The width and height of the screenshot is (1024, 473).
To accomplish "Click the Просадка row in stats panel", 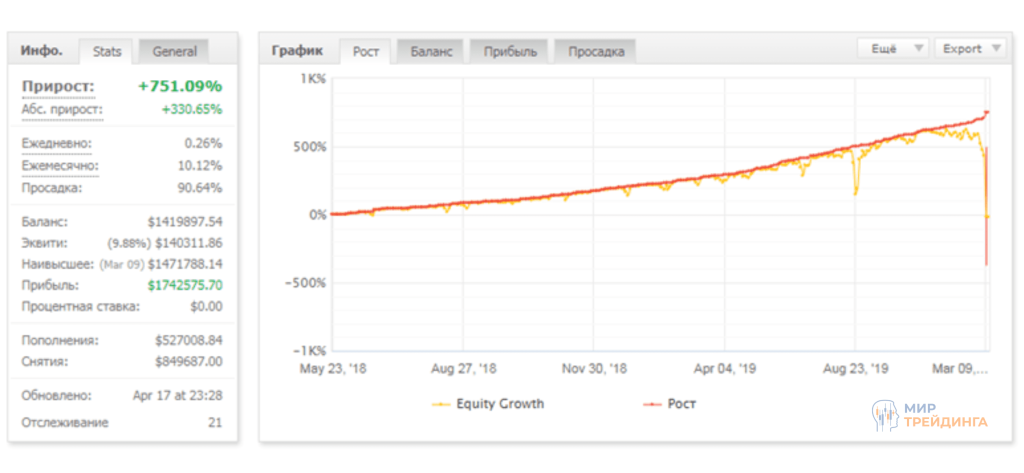I will click(x=51, y=188).
